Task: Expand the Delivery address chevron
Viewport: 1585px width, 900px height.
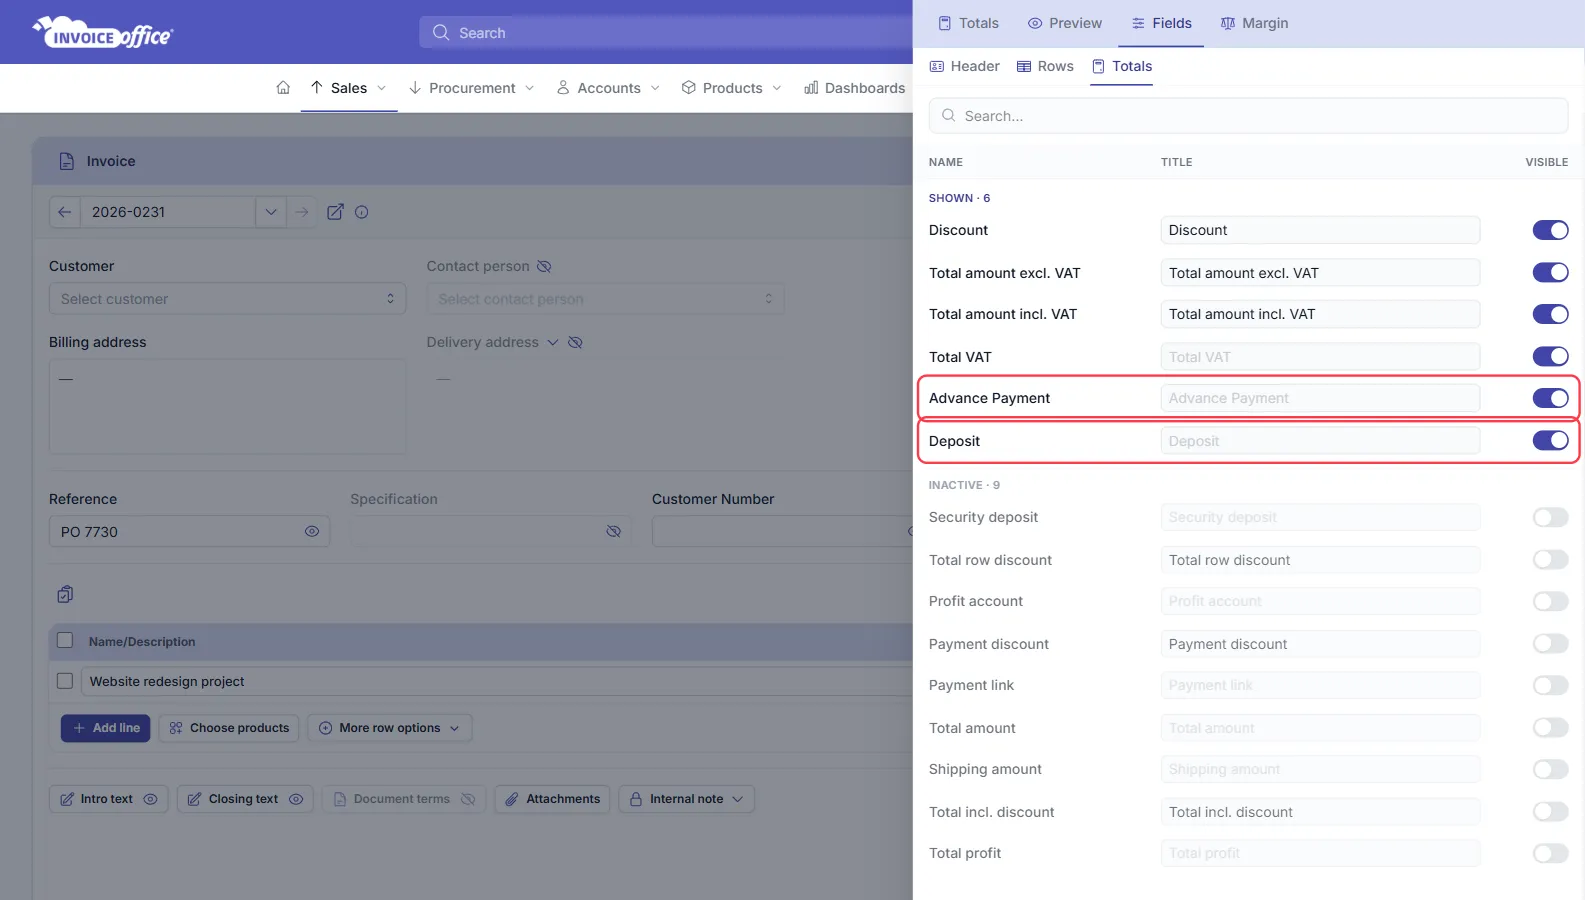Action: (x=552, y=342)
